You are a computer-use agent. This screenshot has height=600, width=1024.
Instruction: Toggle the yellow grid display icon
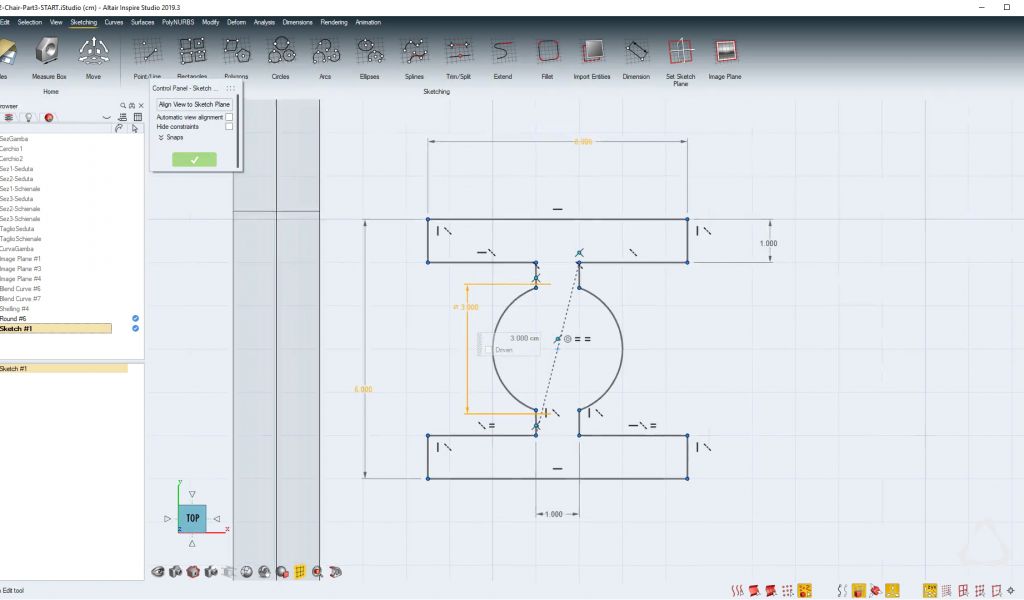[300, 572]
